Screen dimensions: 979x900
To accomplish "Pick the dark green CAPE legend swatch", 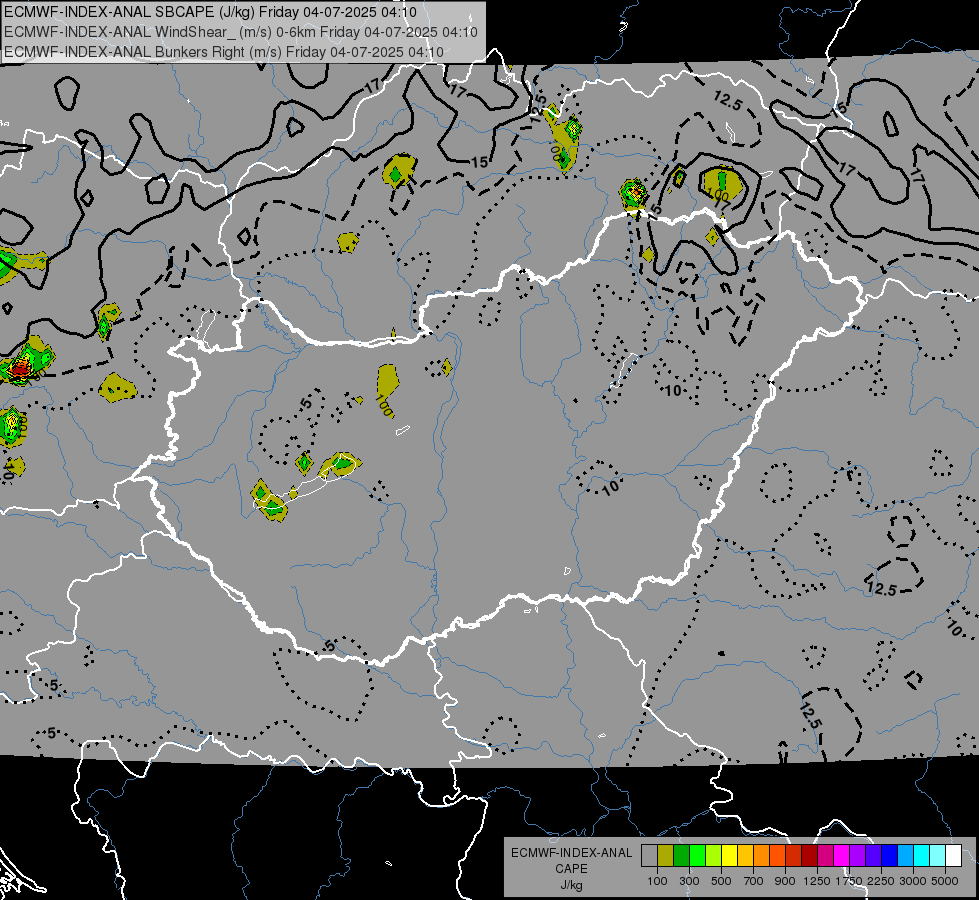I will click(x=681, y=855).
